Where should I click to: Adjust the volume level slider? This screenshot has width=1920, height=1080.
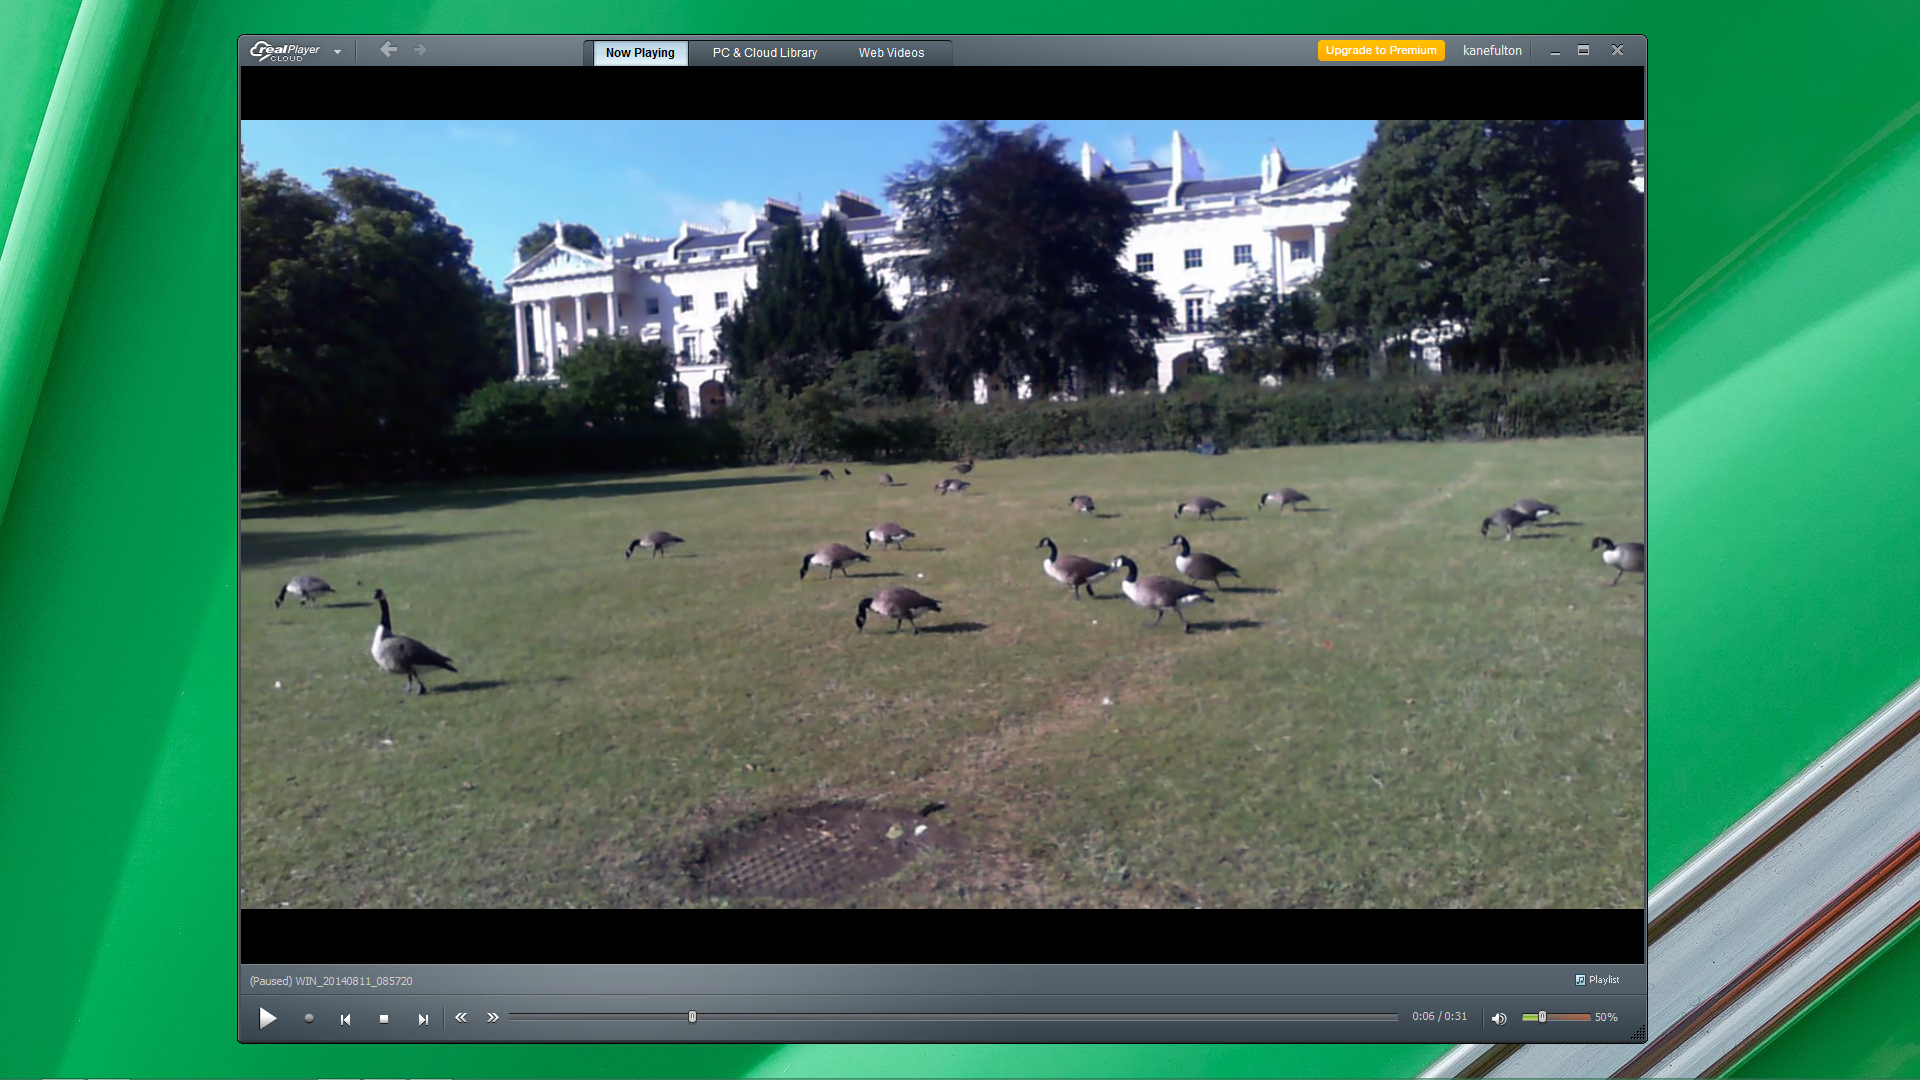pyautogui.click(x=1540, y=1015)
